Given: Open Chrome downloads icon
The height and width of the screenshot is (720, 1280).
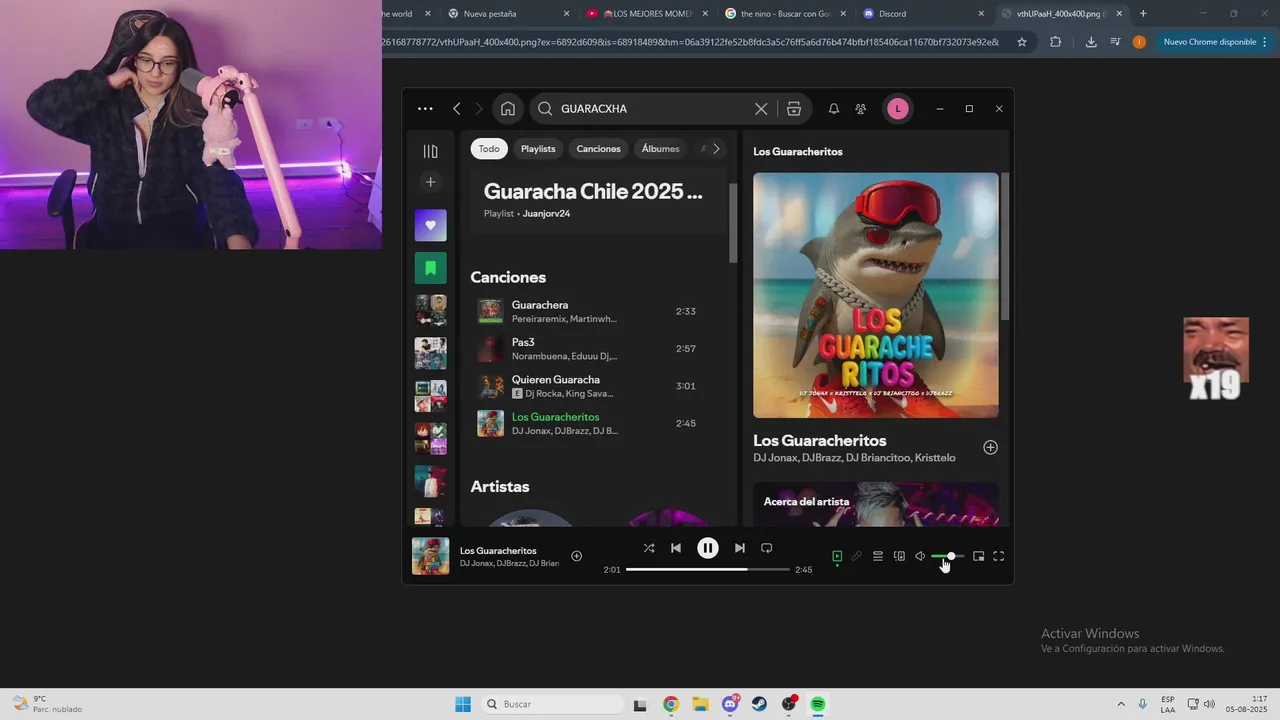Looking at the screenshot, I should tap(1091, 42).
